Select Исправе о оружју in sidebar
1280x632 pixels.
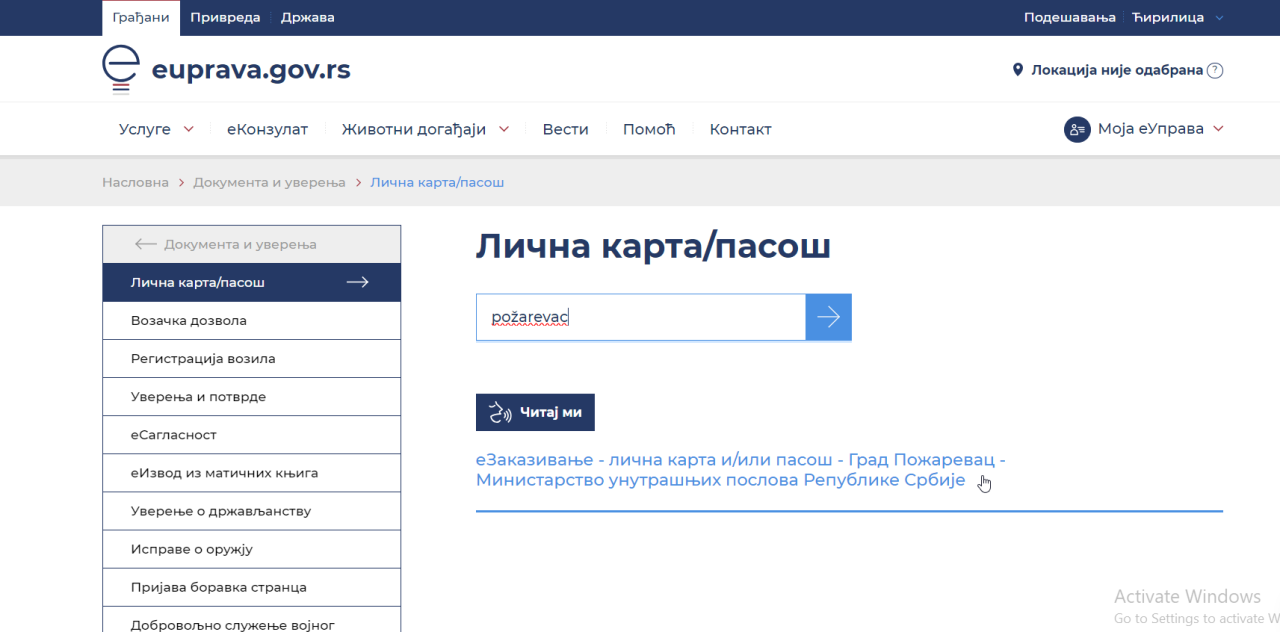[252, 548]
